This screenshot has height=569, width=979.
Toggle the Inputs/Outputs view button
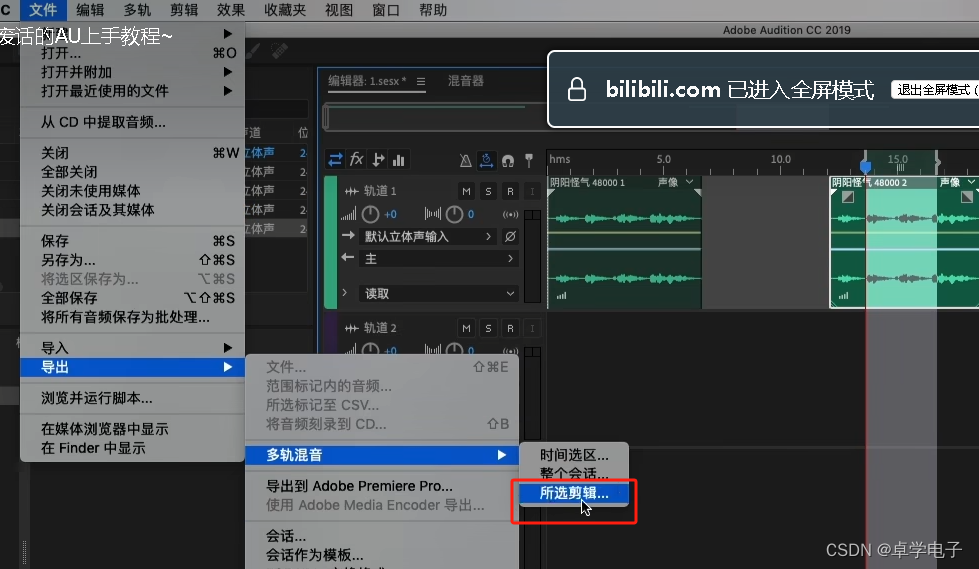click(x=335, y=160)
